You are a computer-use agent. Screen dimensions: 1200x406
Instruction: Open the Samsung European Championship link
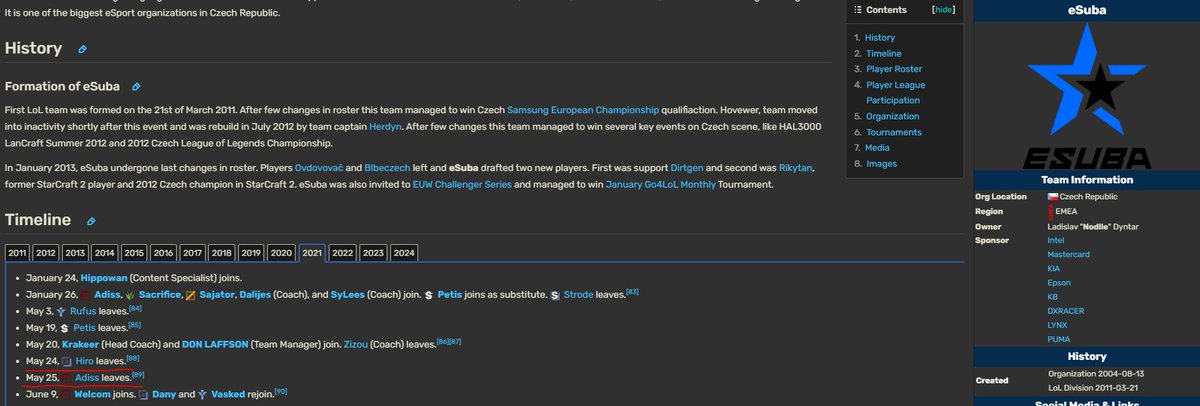click(x=584, y=108)
